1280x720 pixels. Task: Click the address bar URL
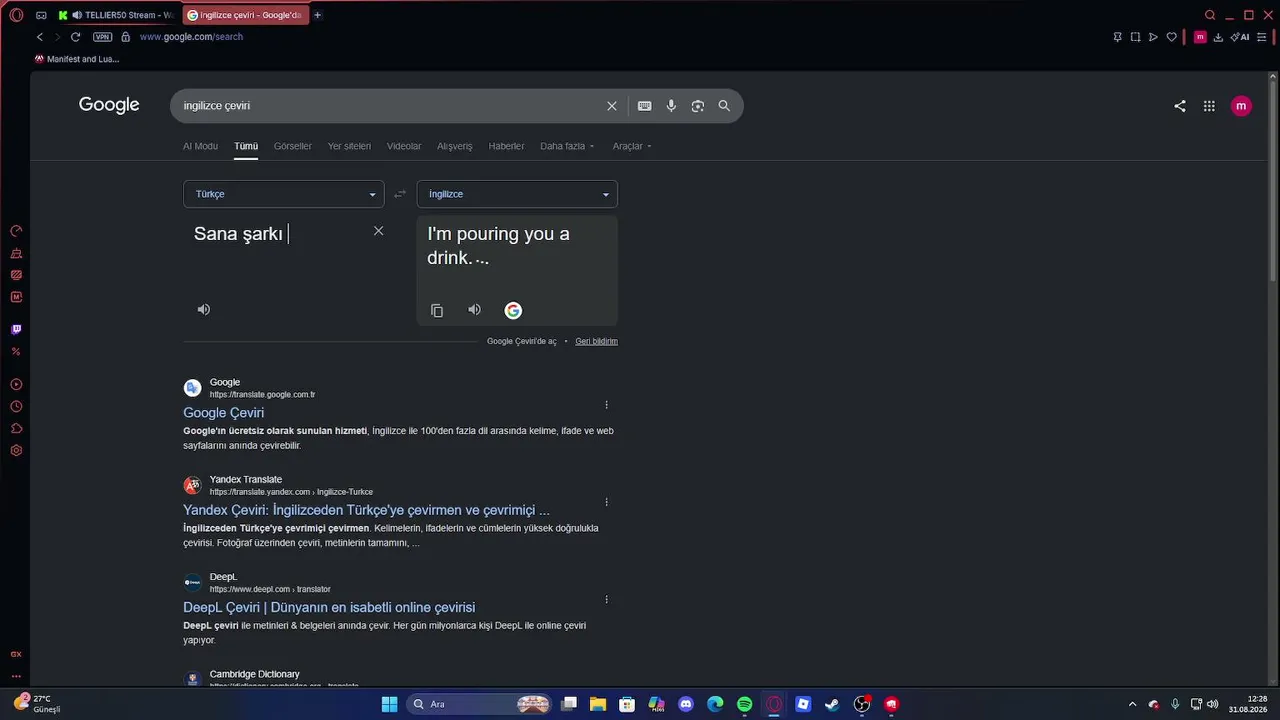coord(191,37)
